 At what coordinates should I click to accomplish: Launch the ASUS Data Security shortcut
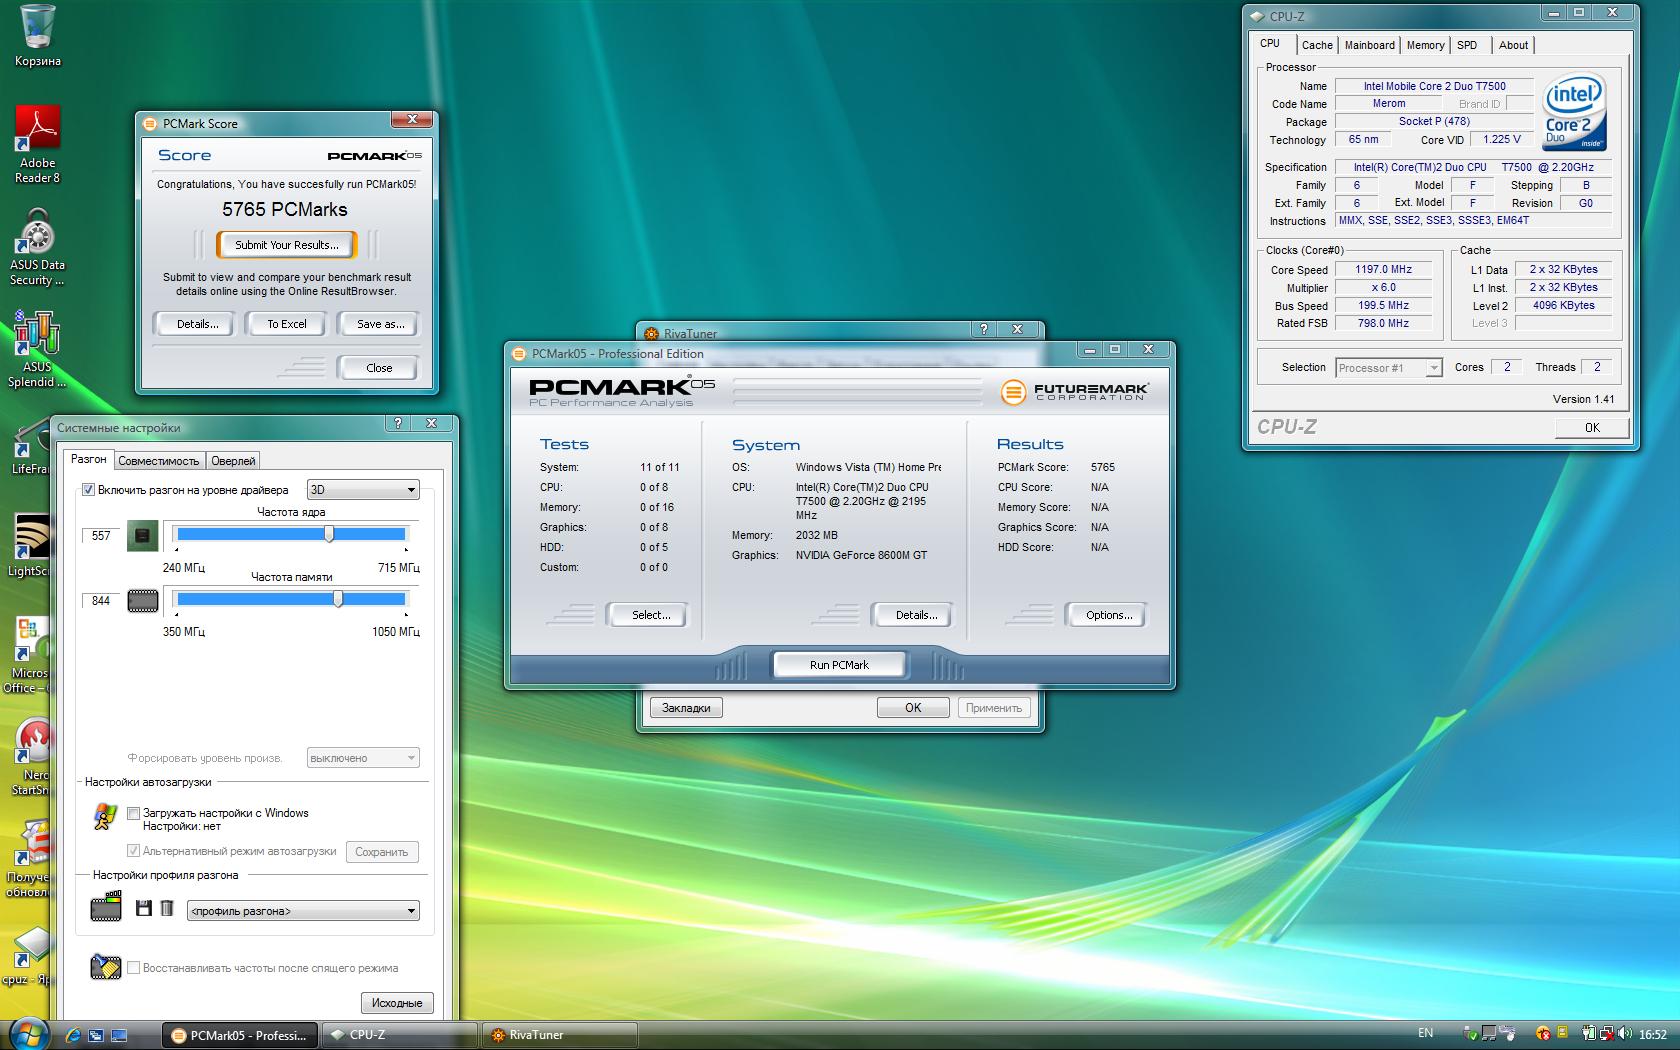37,248
